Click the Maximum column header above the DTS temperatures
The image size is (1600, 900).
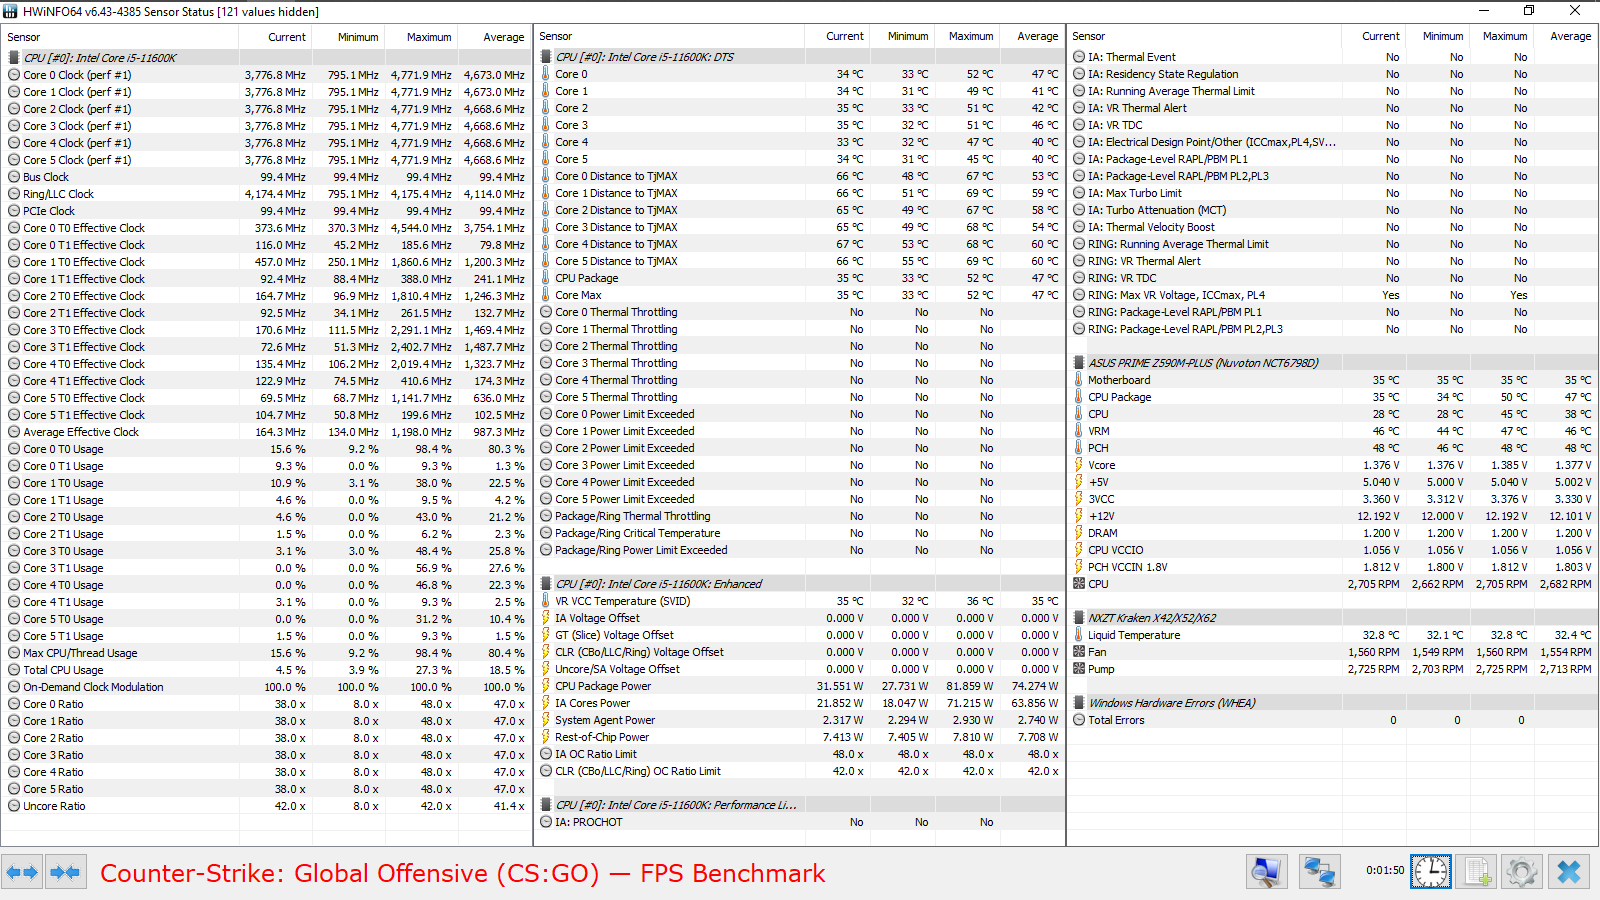coord(966,36)
